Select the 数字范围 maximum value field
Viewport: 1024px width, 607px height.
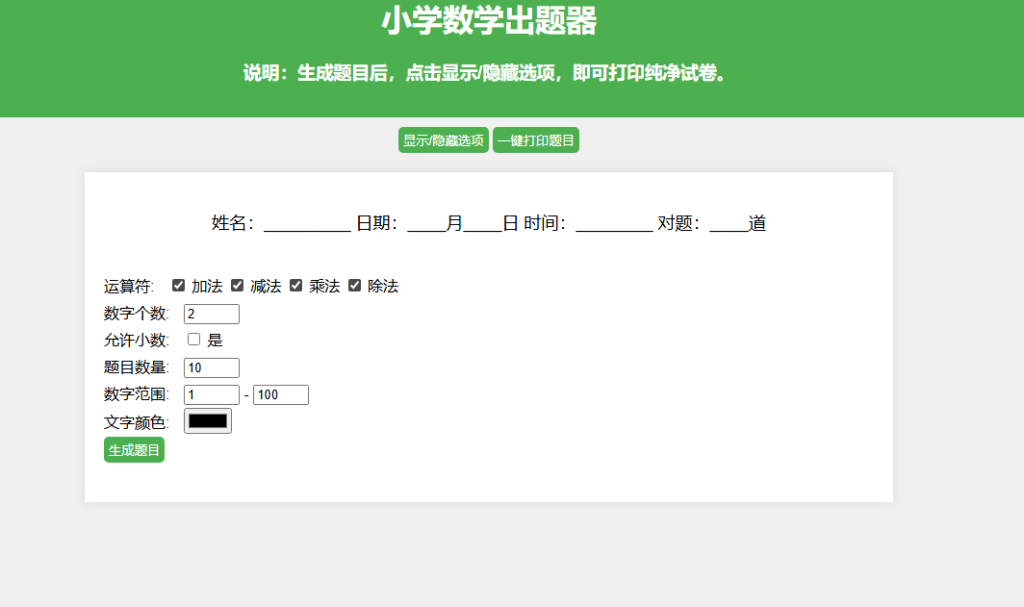point(280,395)
